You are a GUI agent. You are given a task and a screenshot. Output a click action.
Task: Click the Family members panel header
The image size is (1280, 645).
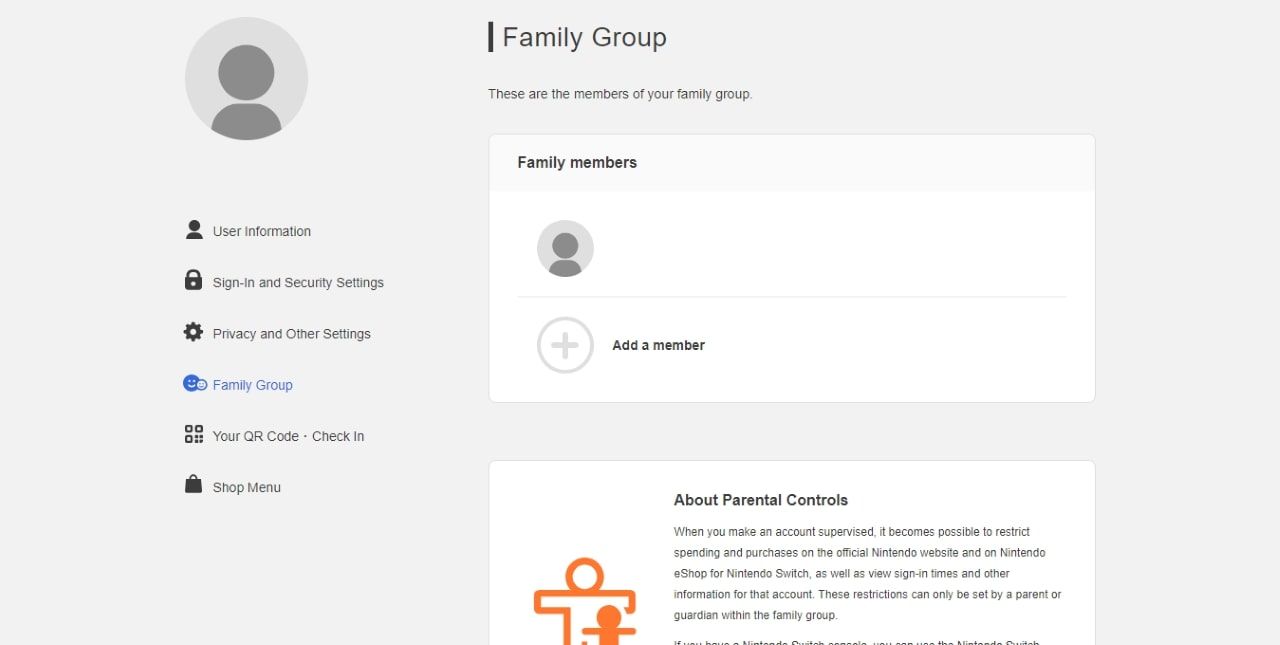point(576,162)
